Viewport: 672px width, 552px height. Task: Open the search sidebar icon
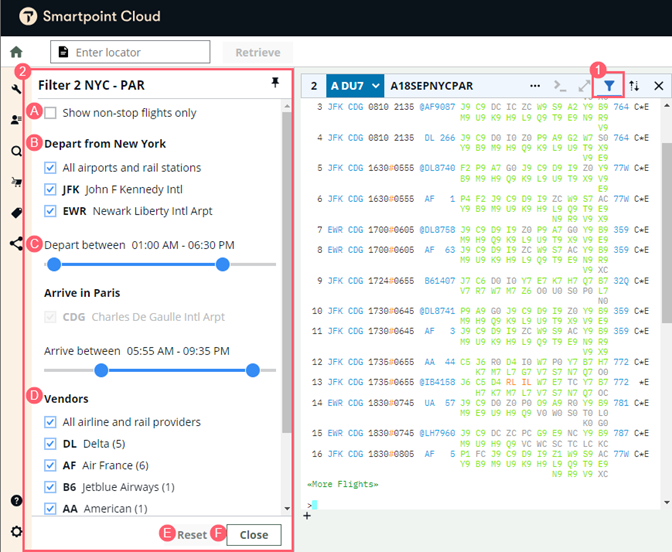tap(16, 151)
